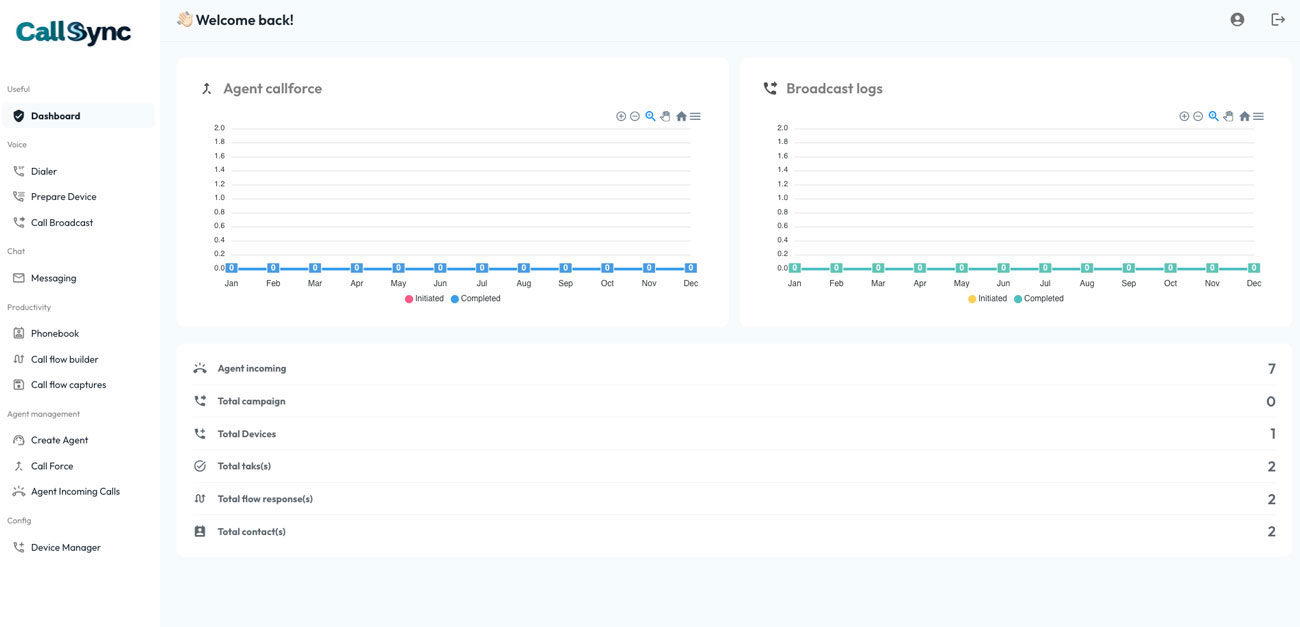1300x627 pixels.
Task: Open Device Manager from sidebar
Action: (65, 548)
